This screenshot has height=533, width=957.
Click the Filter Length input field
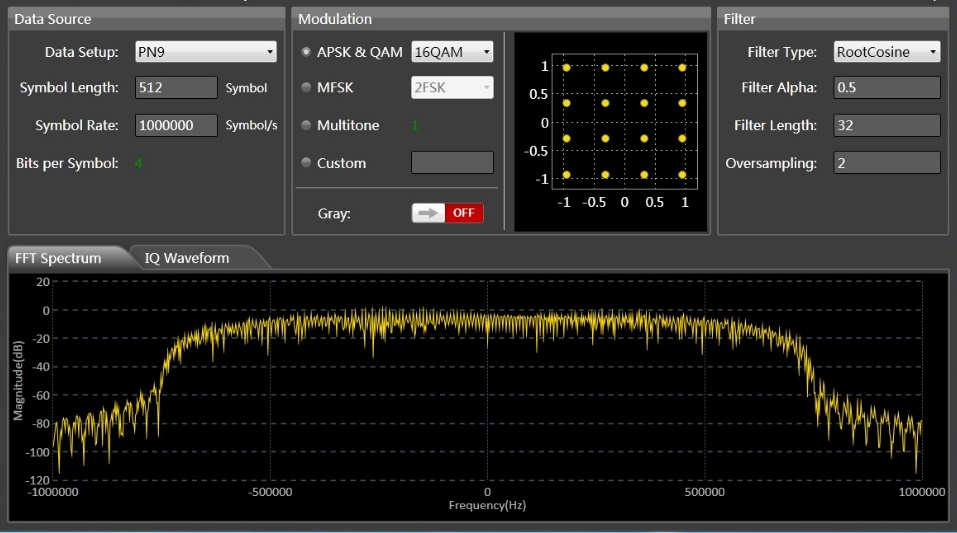coord(886,126)
